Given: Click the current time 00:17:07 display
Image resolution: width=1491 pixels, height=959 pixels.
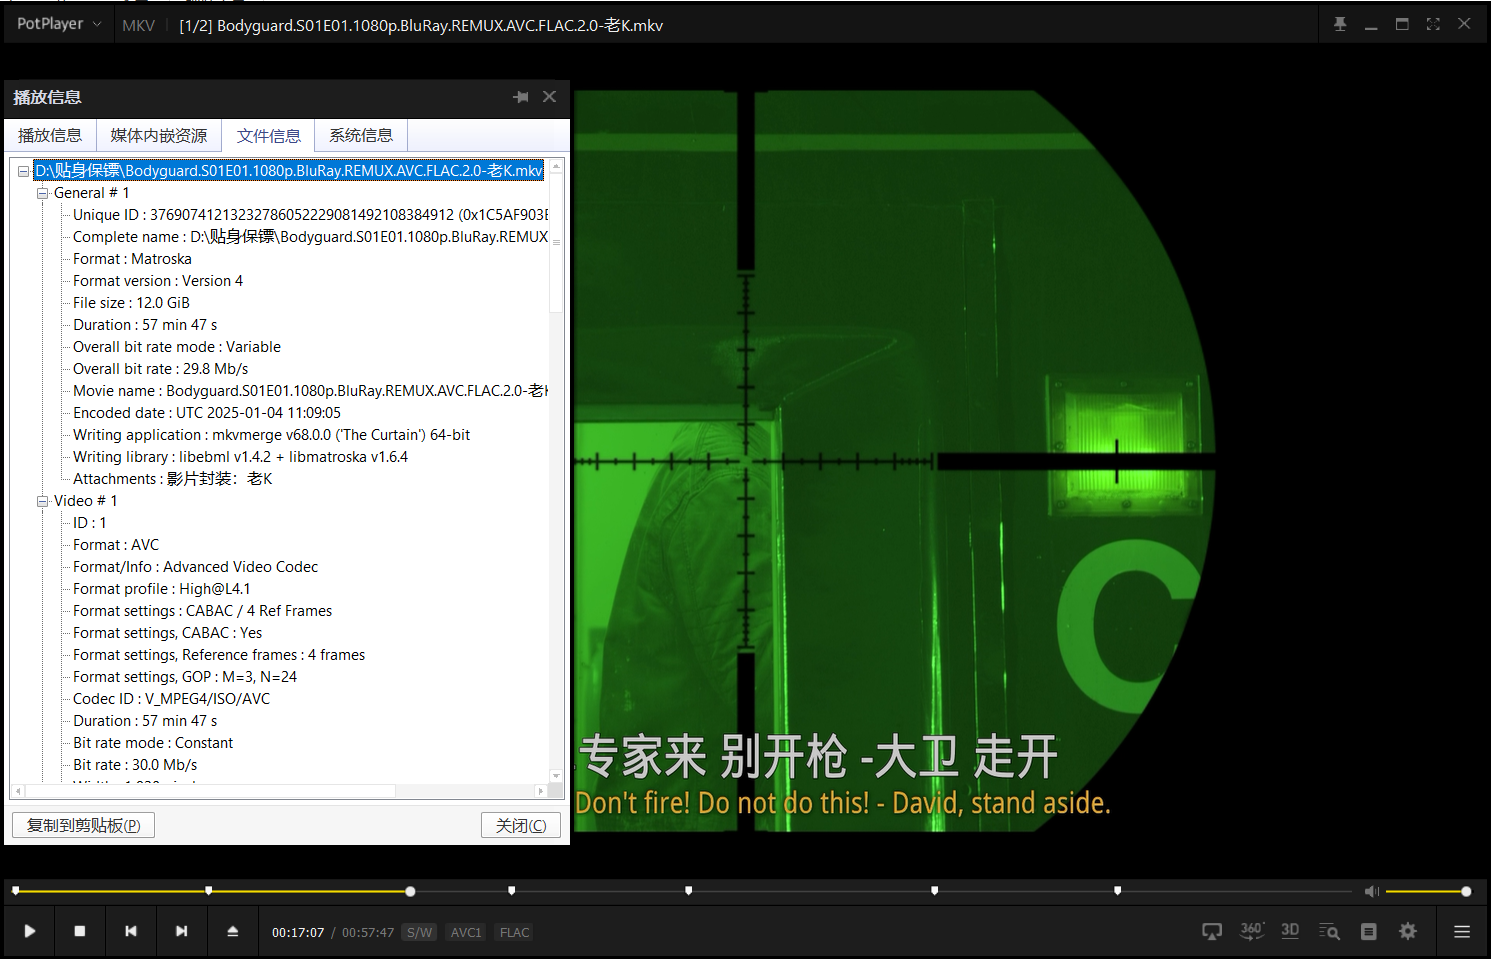Looking at the screenshot, I should point(298,932).
